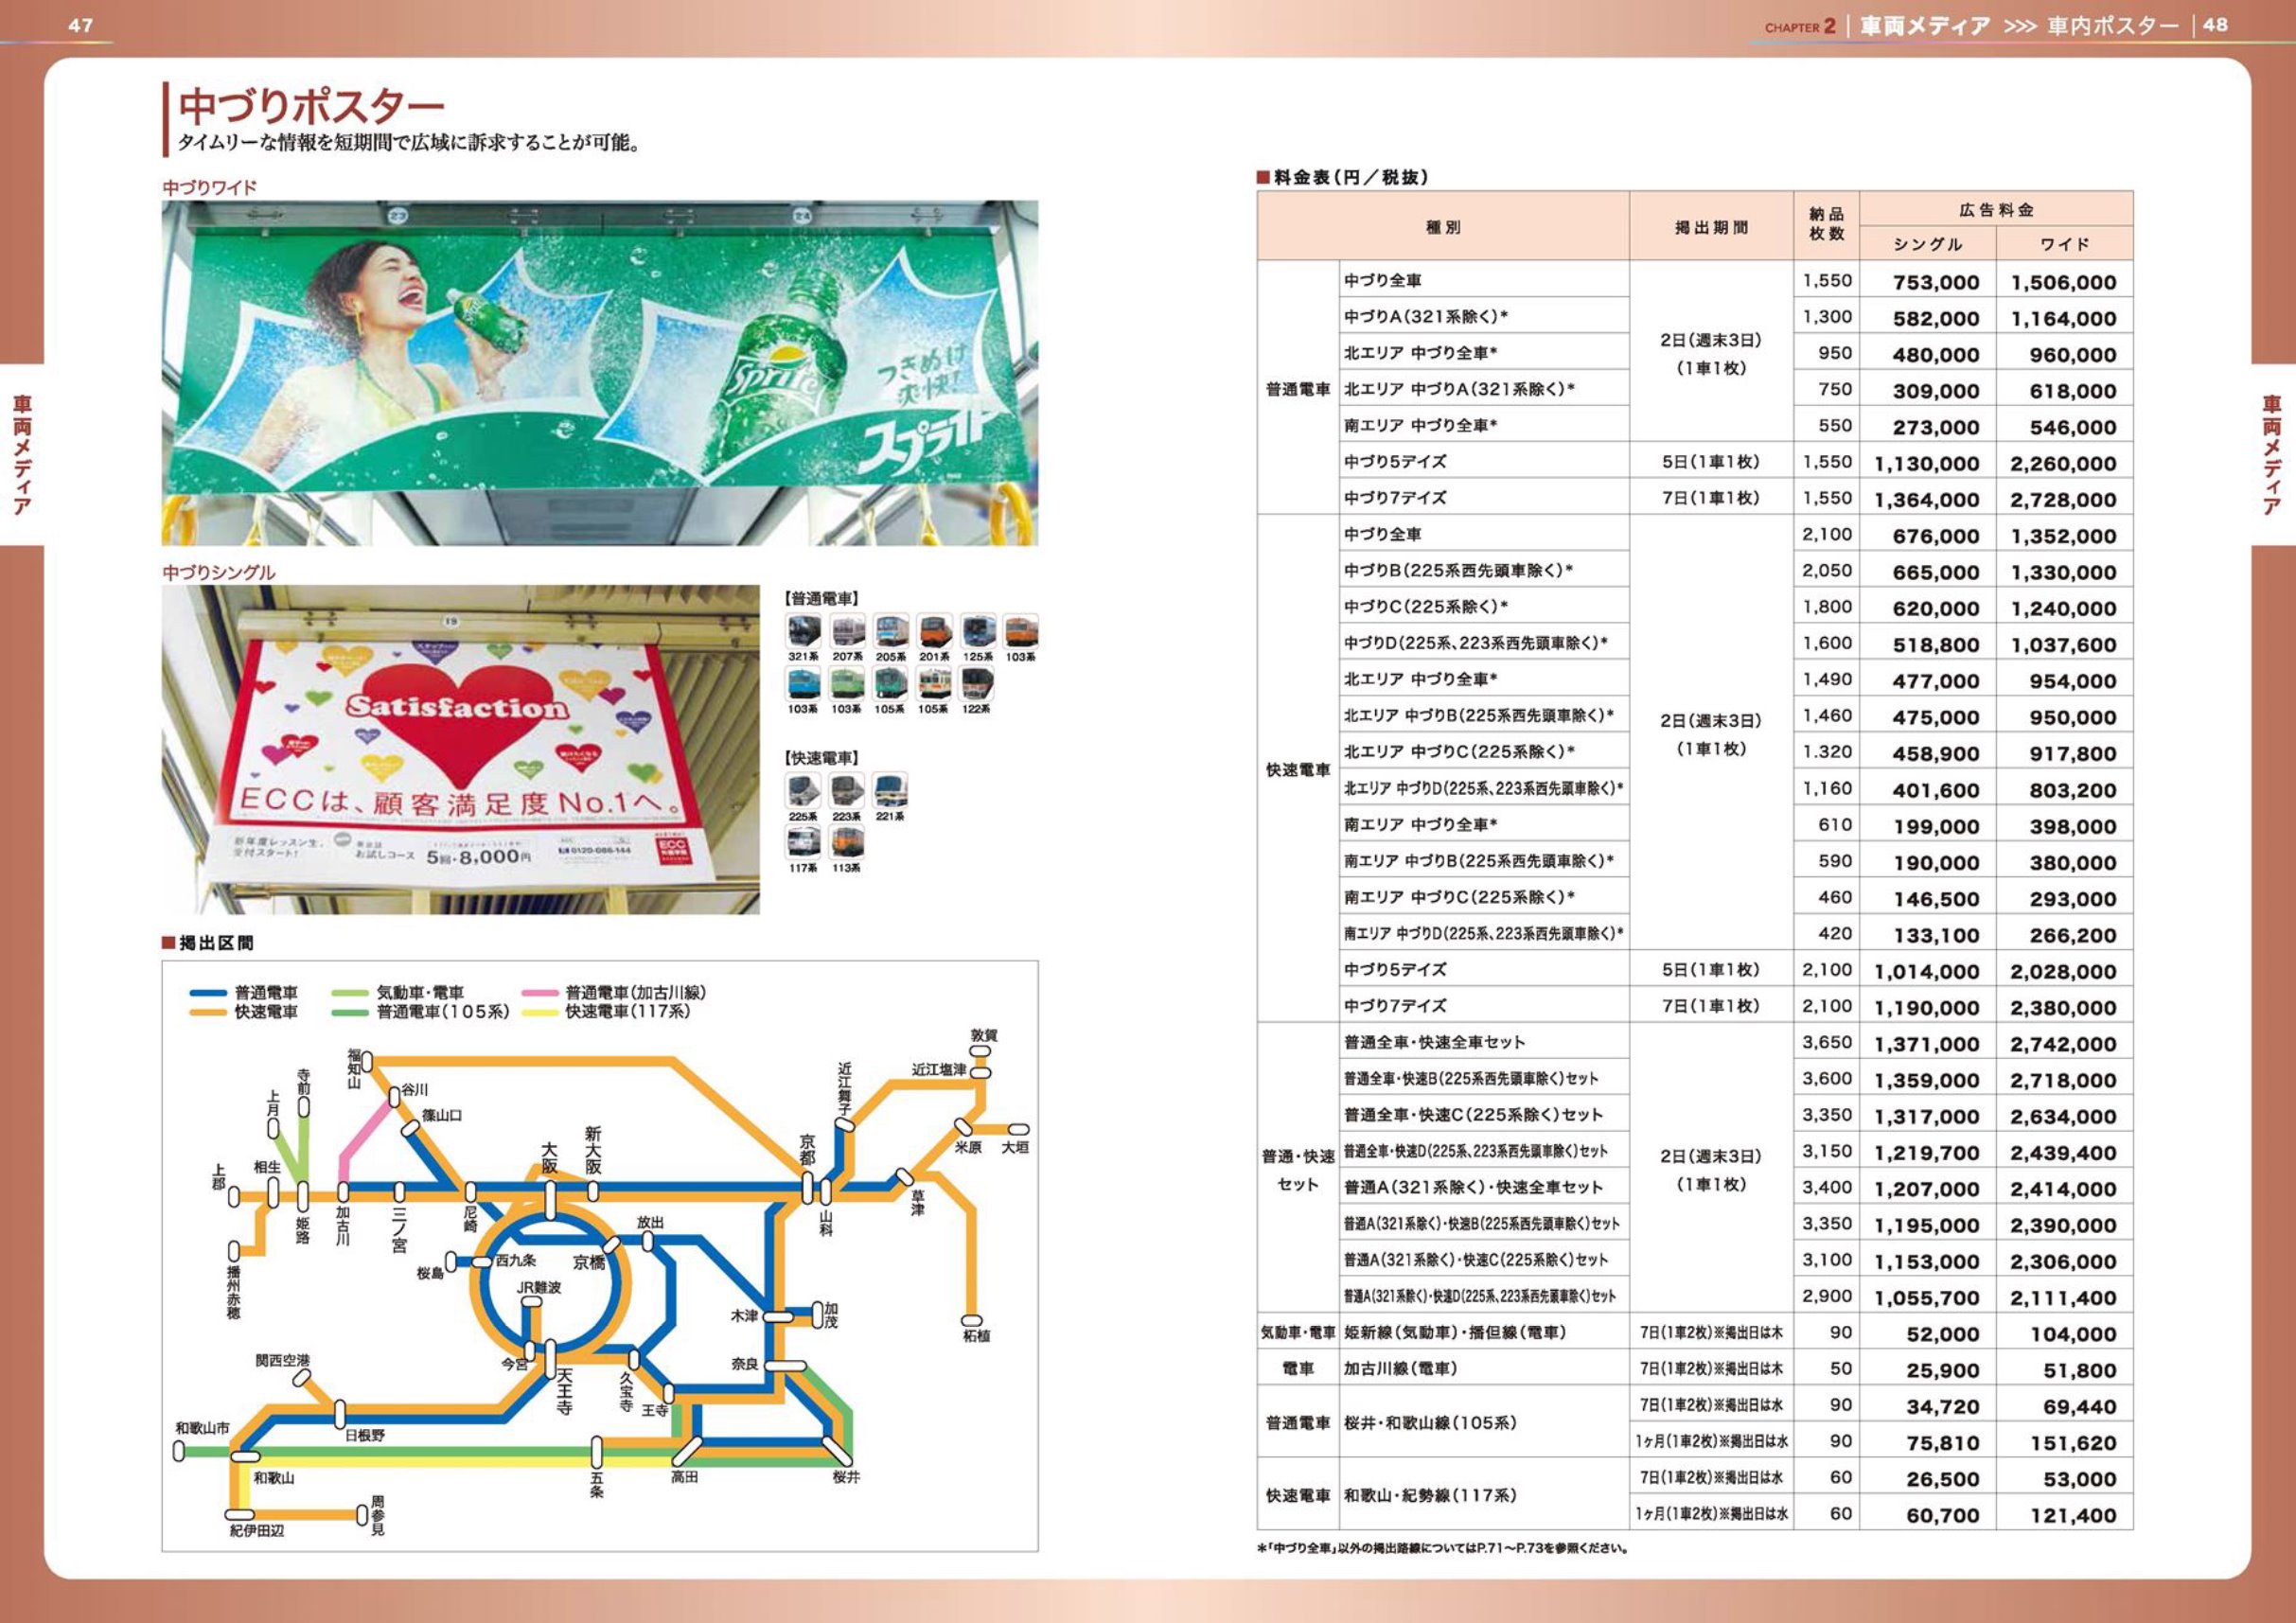Click the 2,742,000 price cell
Viewport: 2296px width, 1623px height.
point(2063,1044)
